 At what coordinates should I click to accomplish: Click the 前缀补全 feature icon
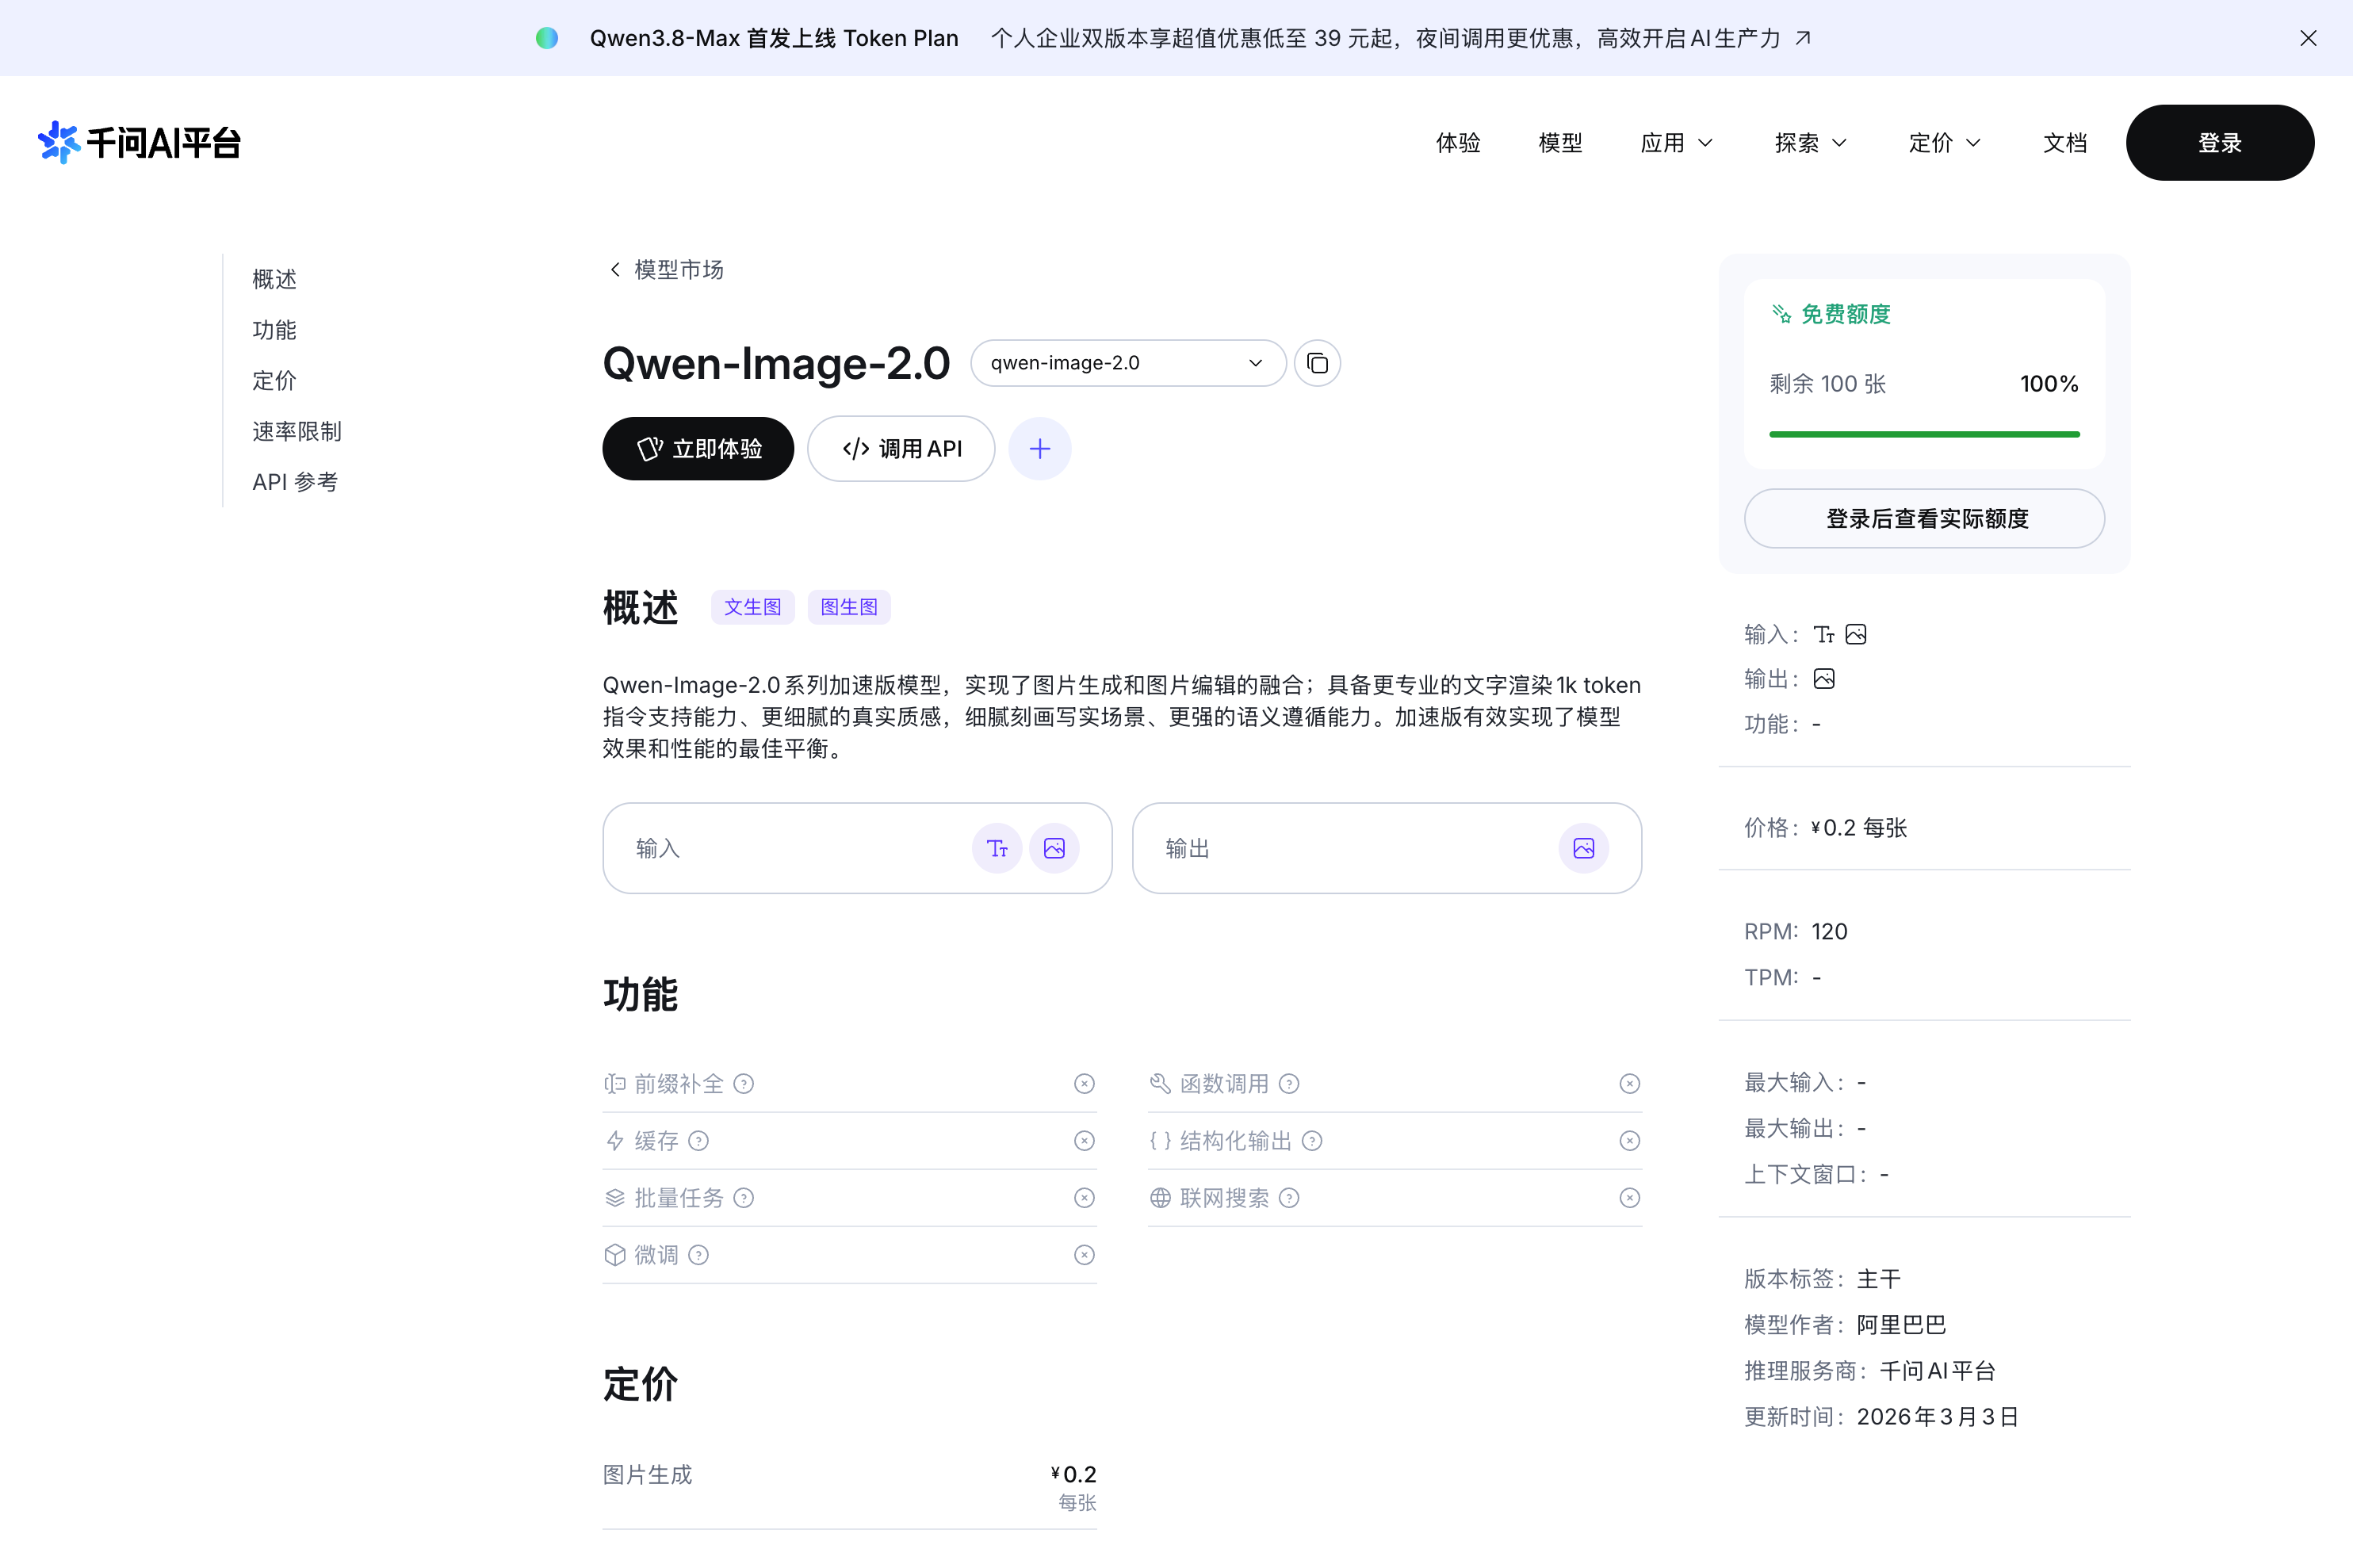tap(615, 1084)
